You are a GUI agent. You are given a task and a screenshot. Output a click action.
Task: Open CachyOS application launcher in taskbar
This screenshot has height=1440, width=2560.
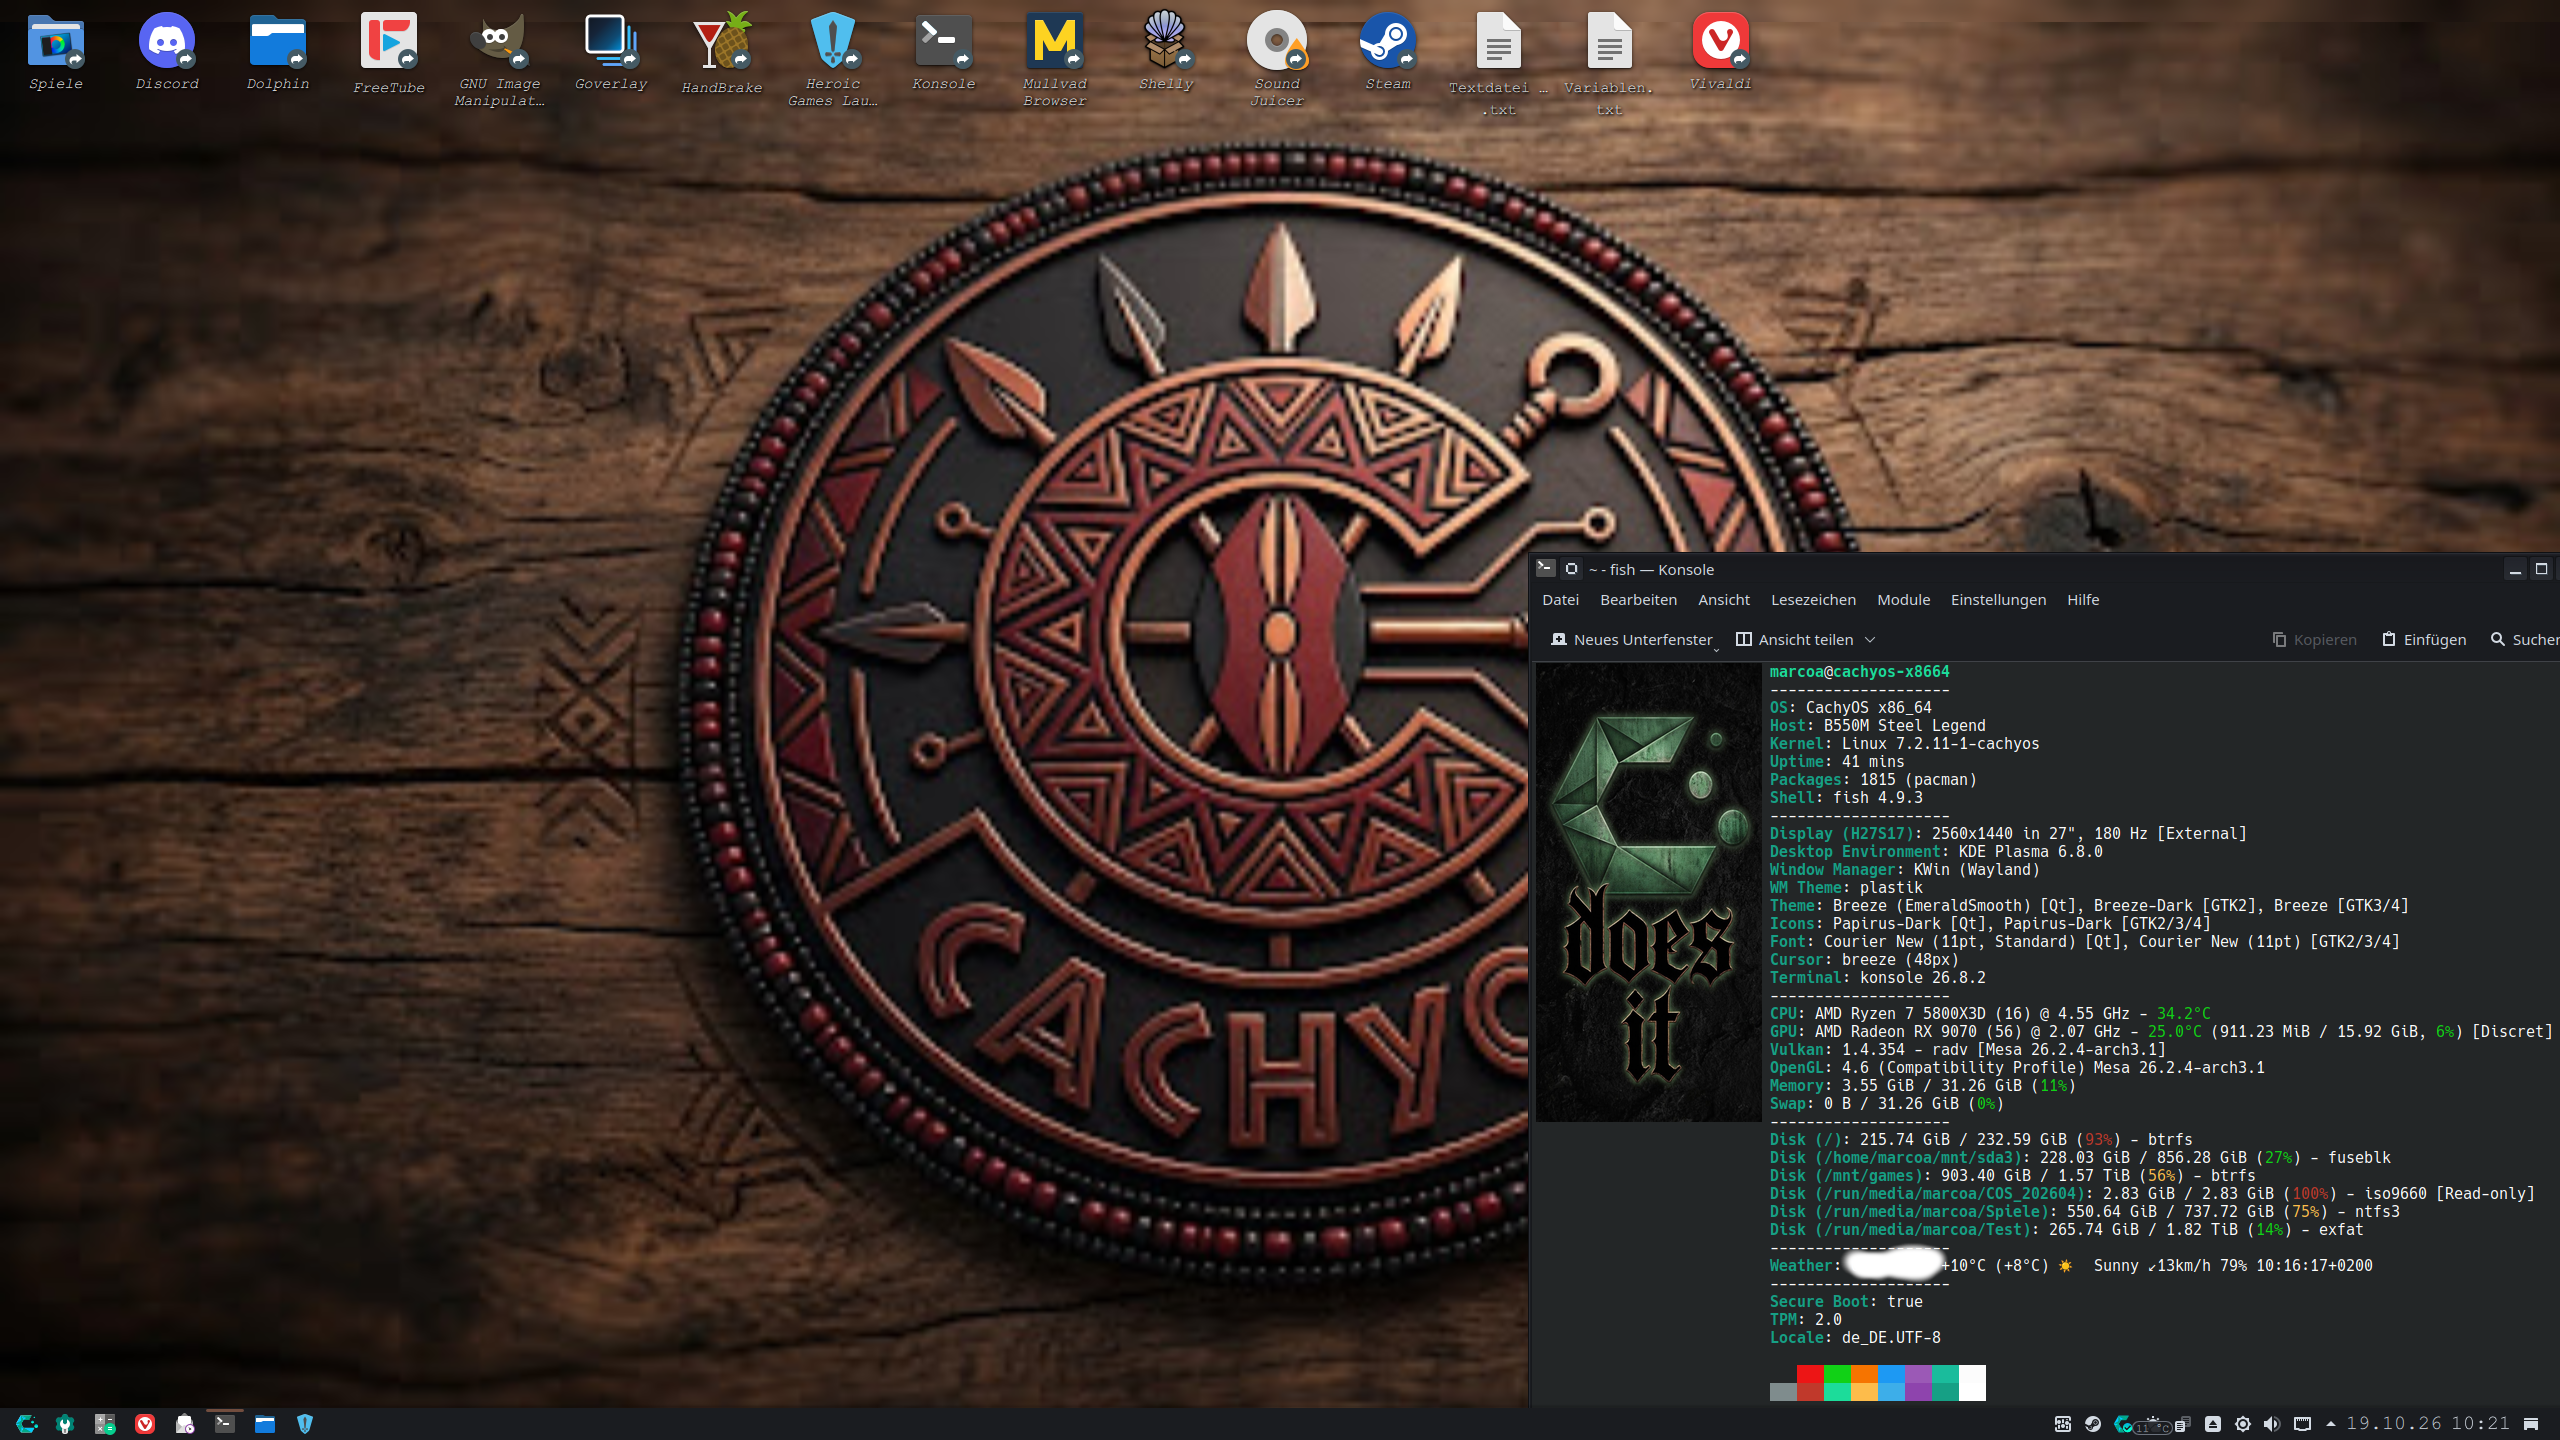[26, 1424]
